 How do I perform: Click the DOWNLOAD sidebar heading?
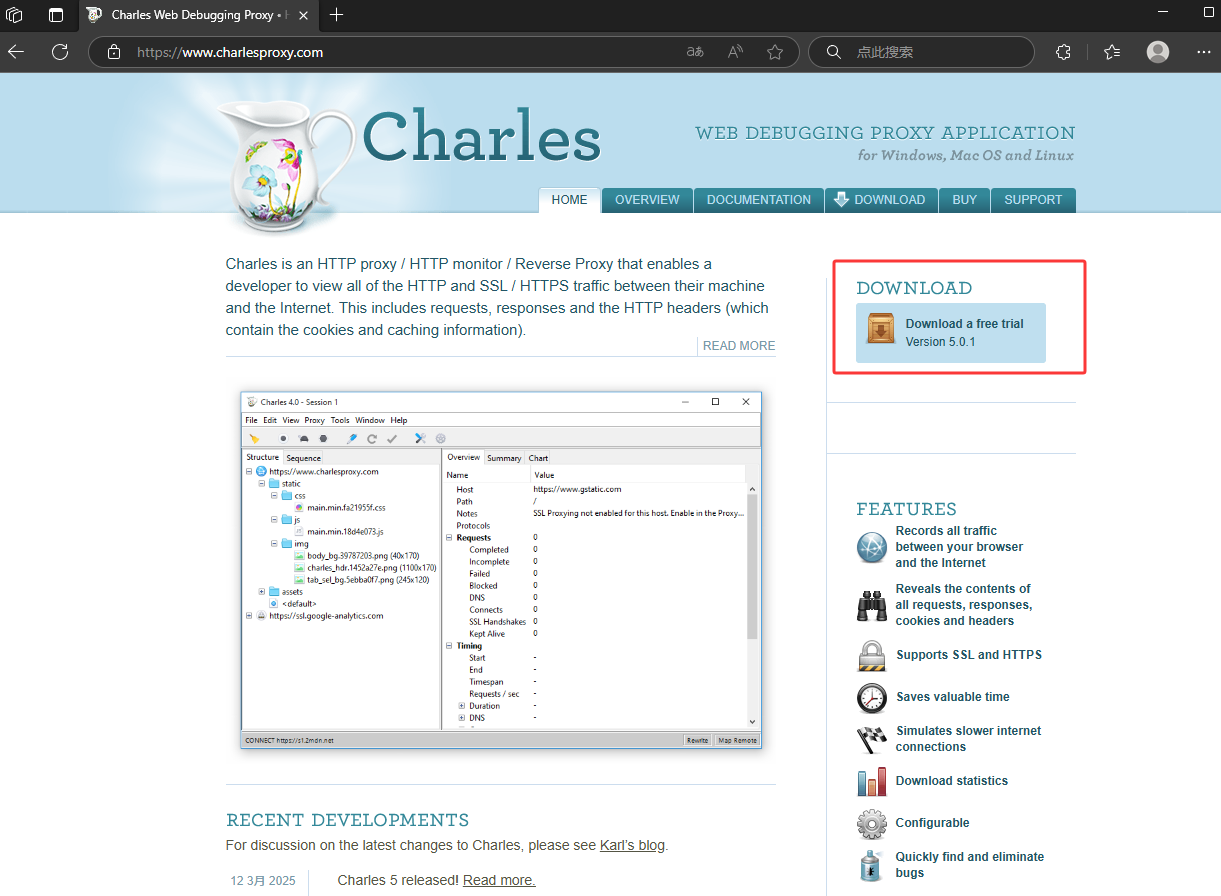click(914, 288)
